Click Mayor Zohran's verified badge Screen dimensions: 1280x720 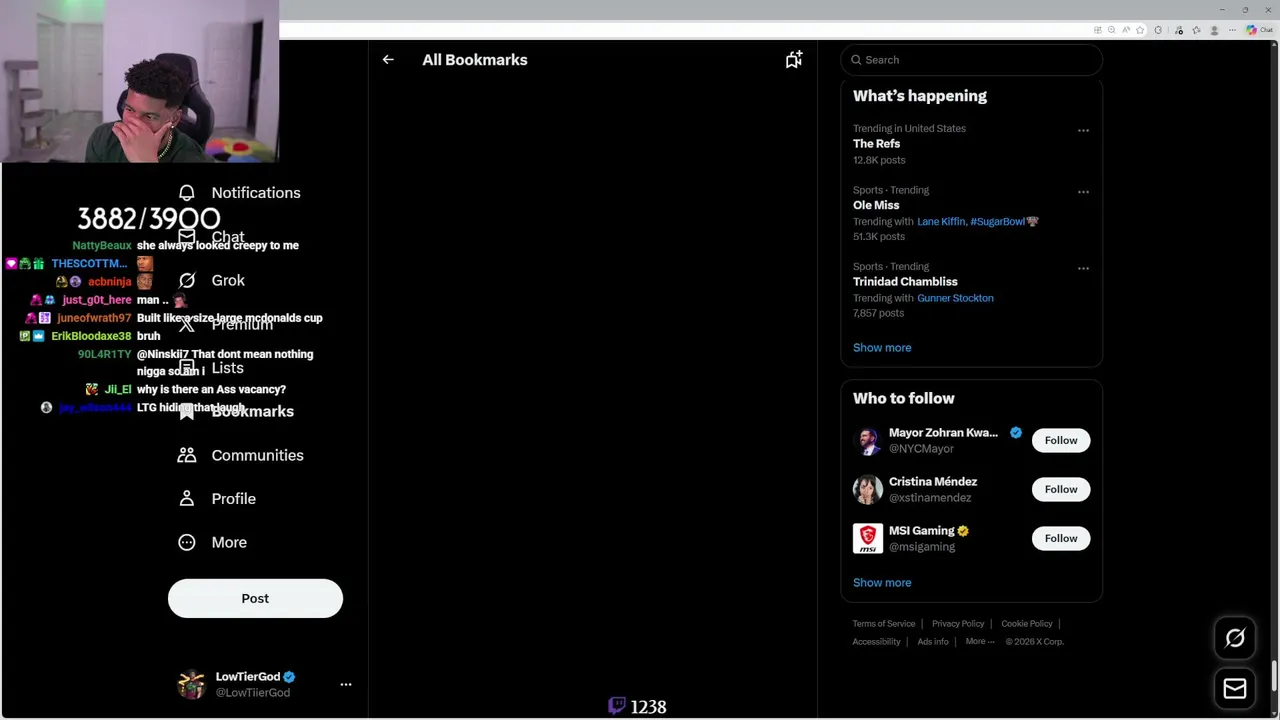(1016, 433)
